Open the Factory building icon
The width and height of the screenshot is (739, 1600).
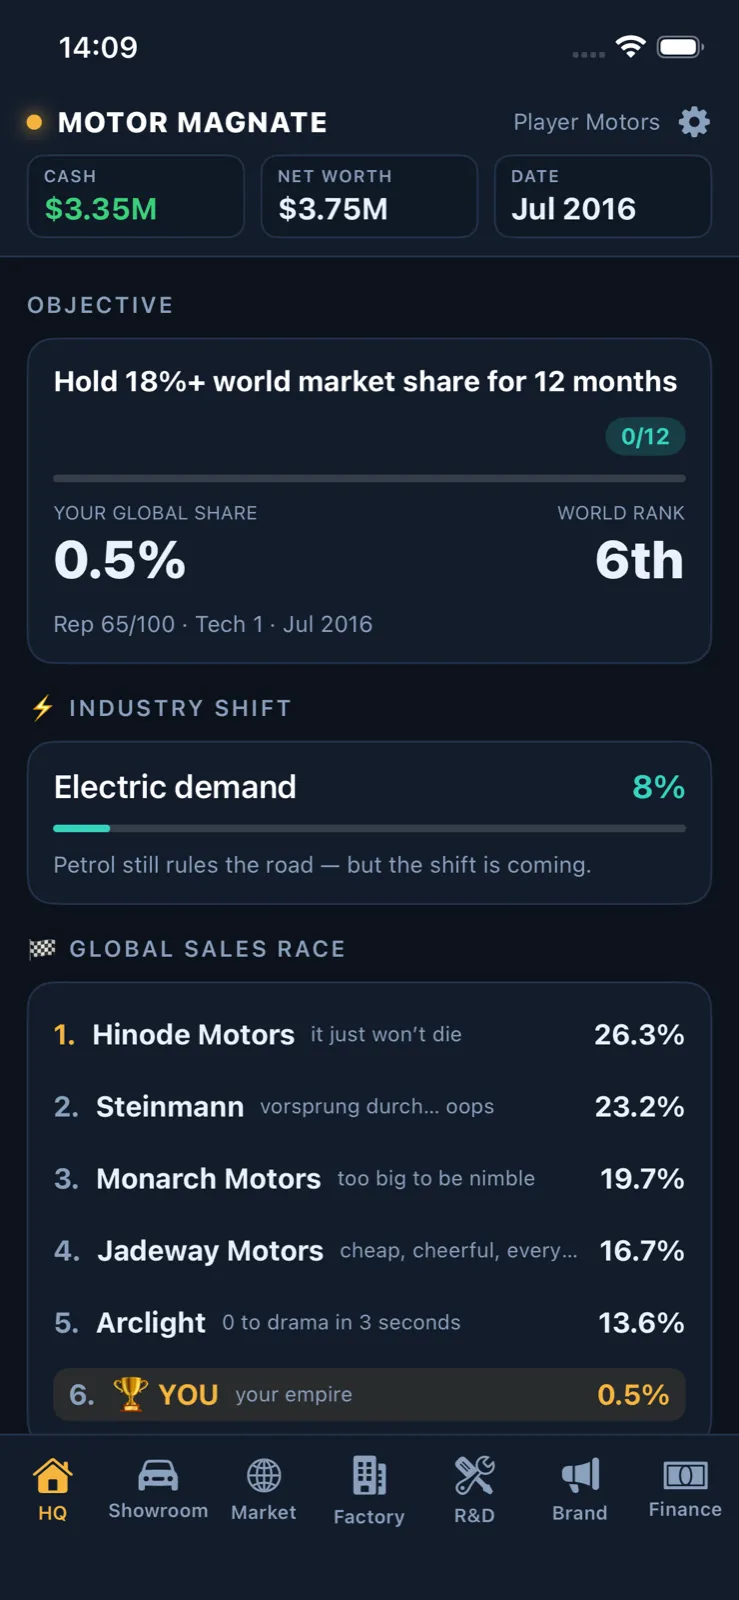click(x=369, y=1476)
